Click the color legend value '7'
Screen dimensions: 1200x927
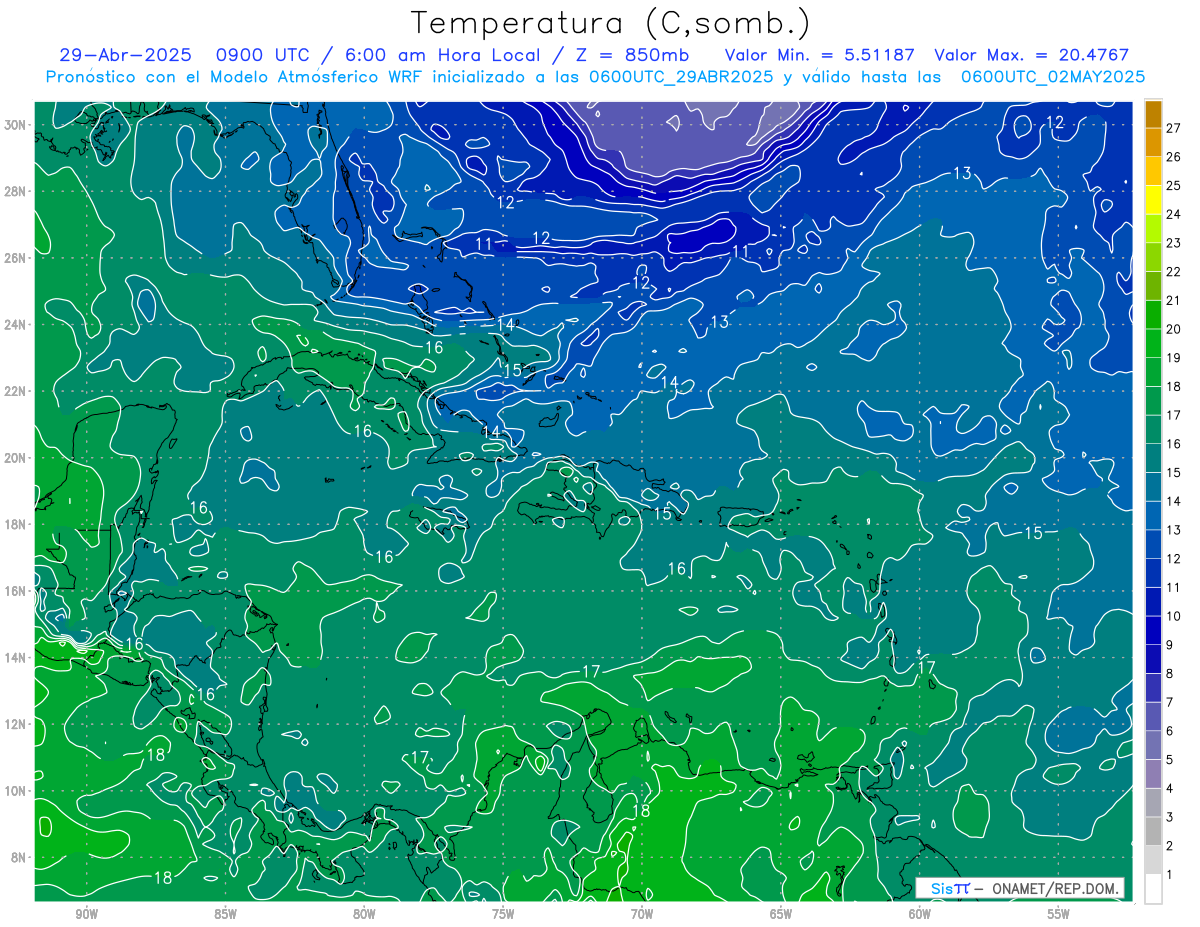tap(1170, 702)
